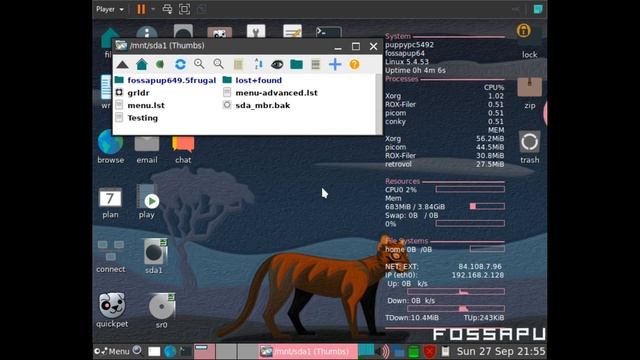640x360 pixels.
Task: Switch to the first desktop in pager
Action: coord(204,351)
